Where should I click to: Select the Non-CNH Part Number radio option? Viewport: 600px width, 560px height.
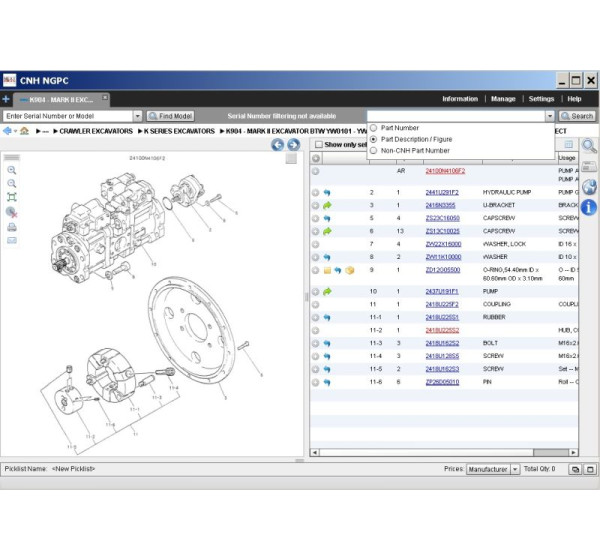pos(374,150)
